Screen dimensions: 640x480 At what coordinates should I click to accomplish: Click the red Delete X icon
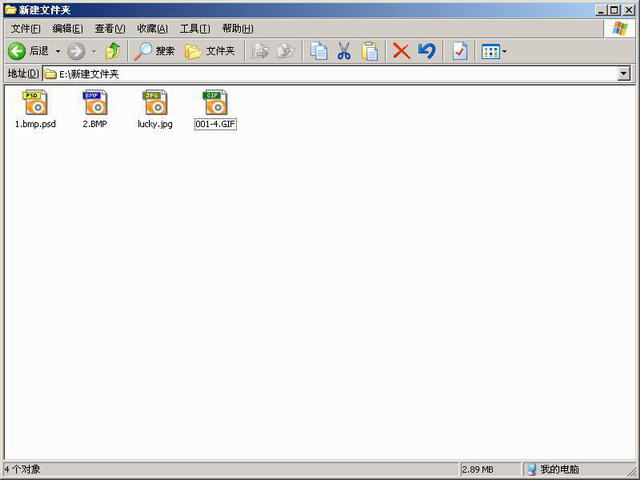(x=401, y=51)
